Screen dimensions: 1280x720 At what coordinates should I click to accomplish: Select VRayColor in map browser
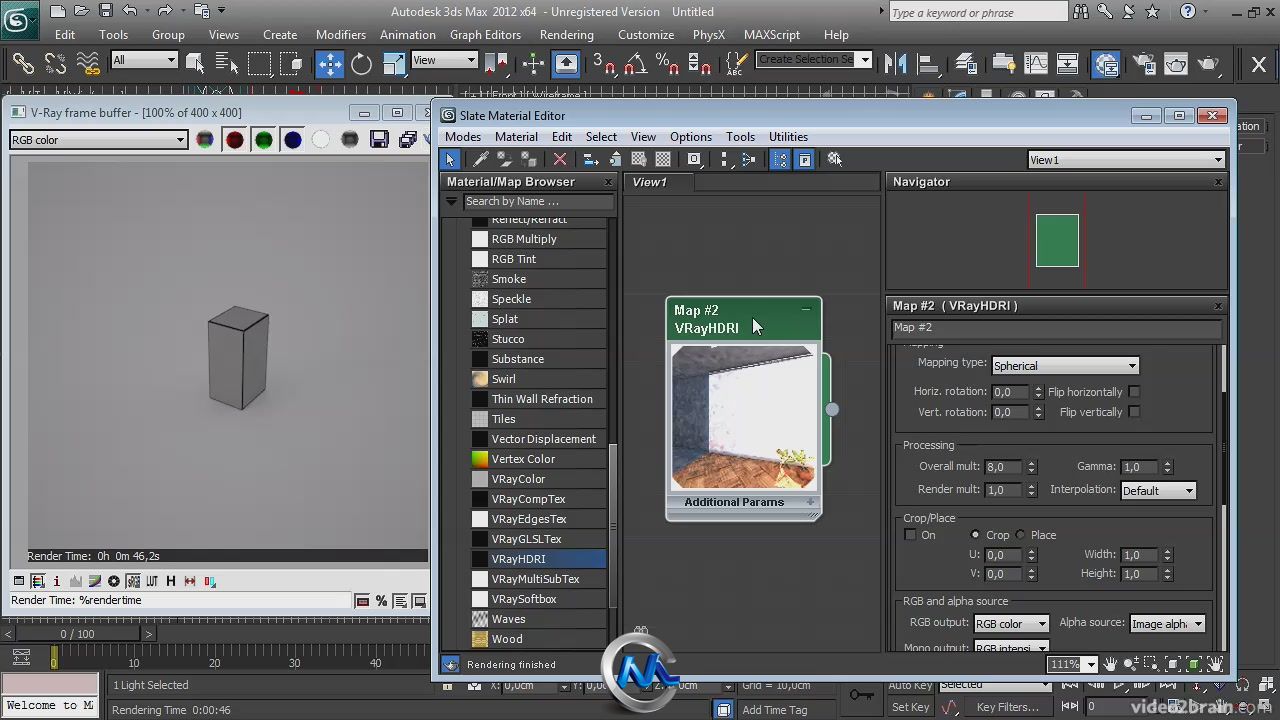pos(538,479)
